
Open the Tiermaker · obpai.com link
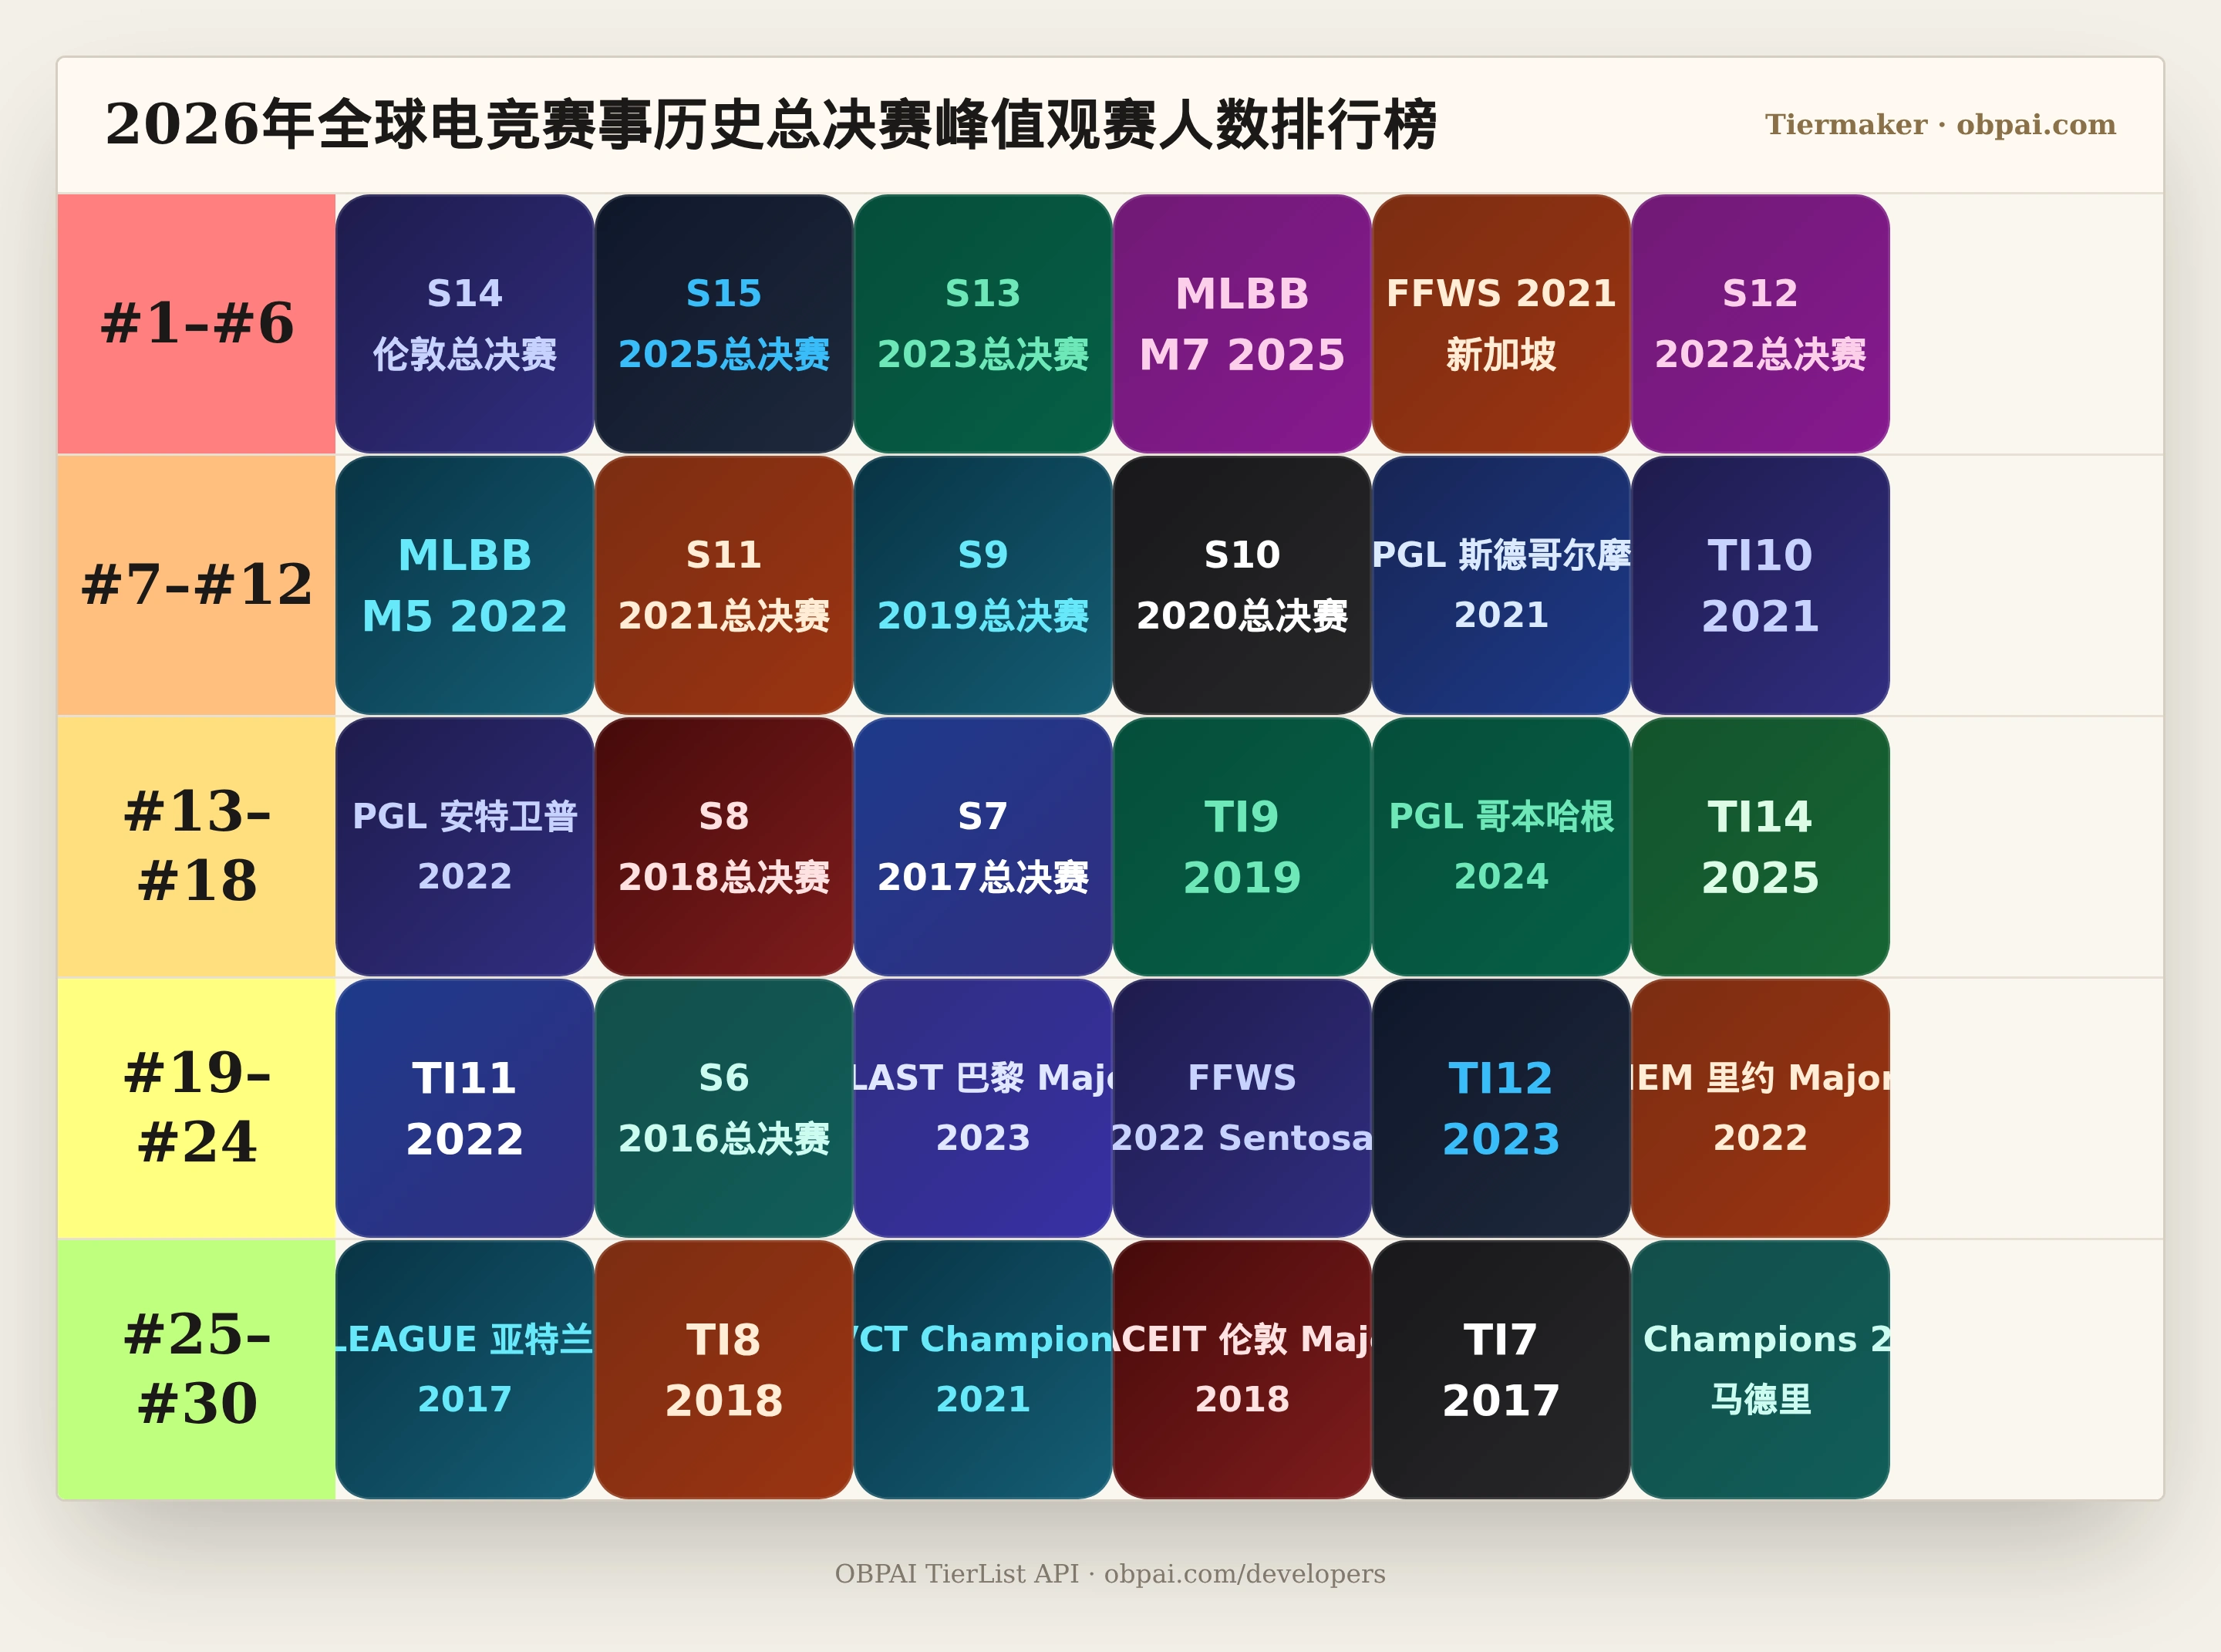point(1940,125)
